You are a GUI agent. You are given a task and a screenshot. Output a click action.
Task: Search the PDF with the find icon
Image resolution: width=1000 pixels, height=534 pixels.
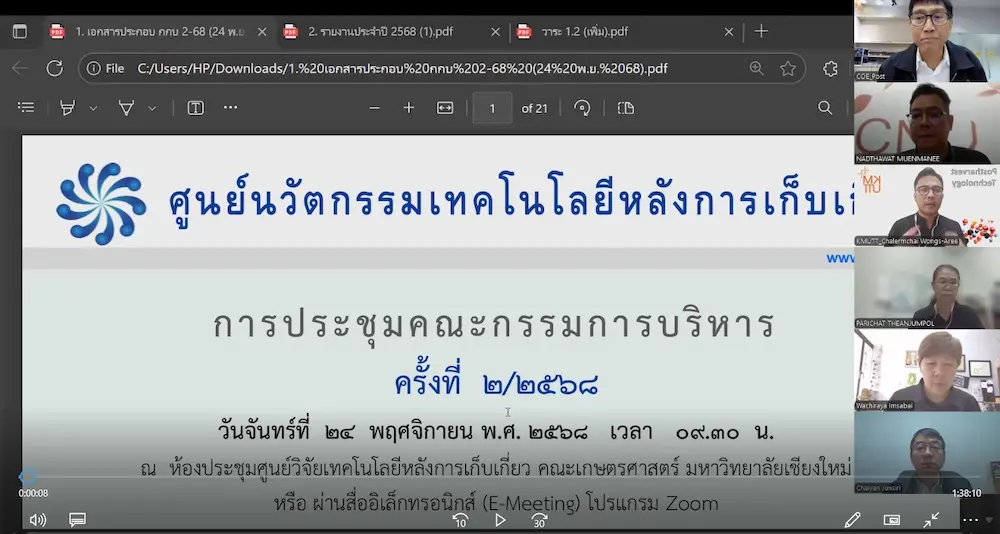(x=825, y=108)
